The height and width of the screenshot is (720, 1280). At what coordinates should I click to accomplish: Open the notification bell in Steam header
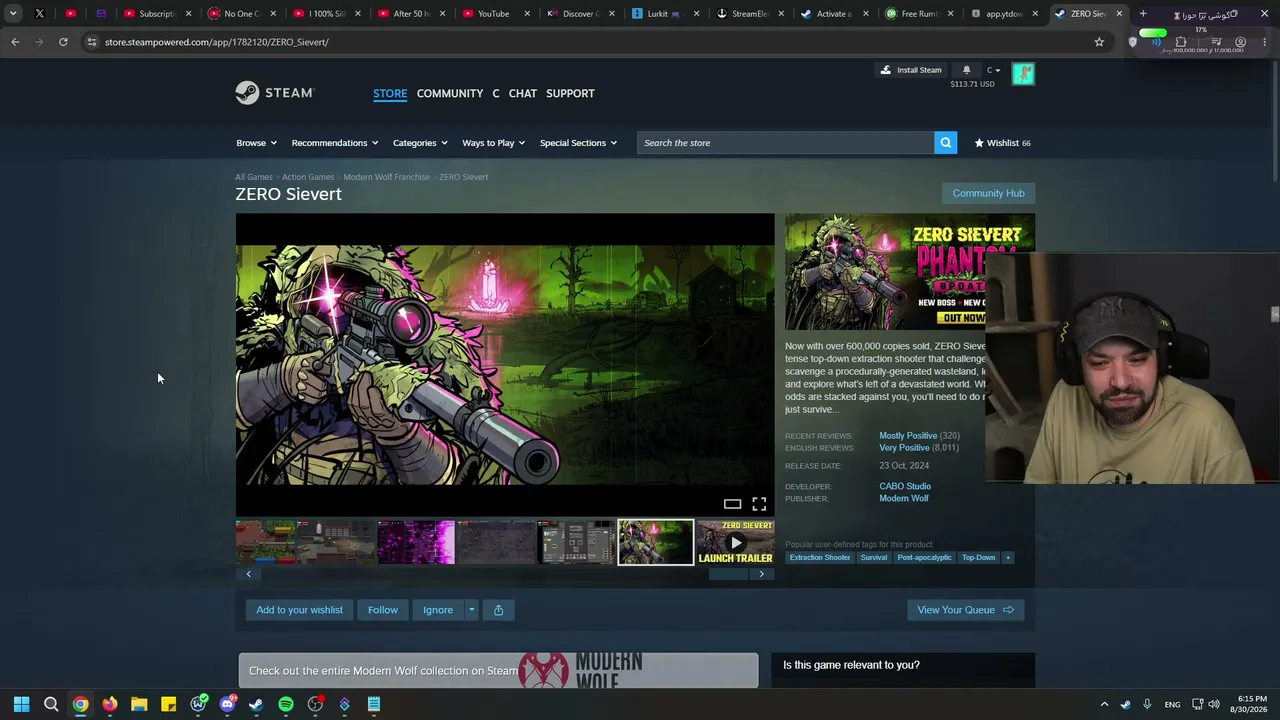pyautogui.click(x=966, y=70)
